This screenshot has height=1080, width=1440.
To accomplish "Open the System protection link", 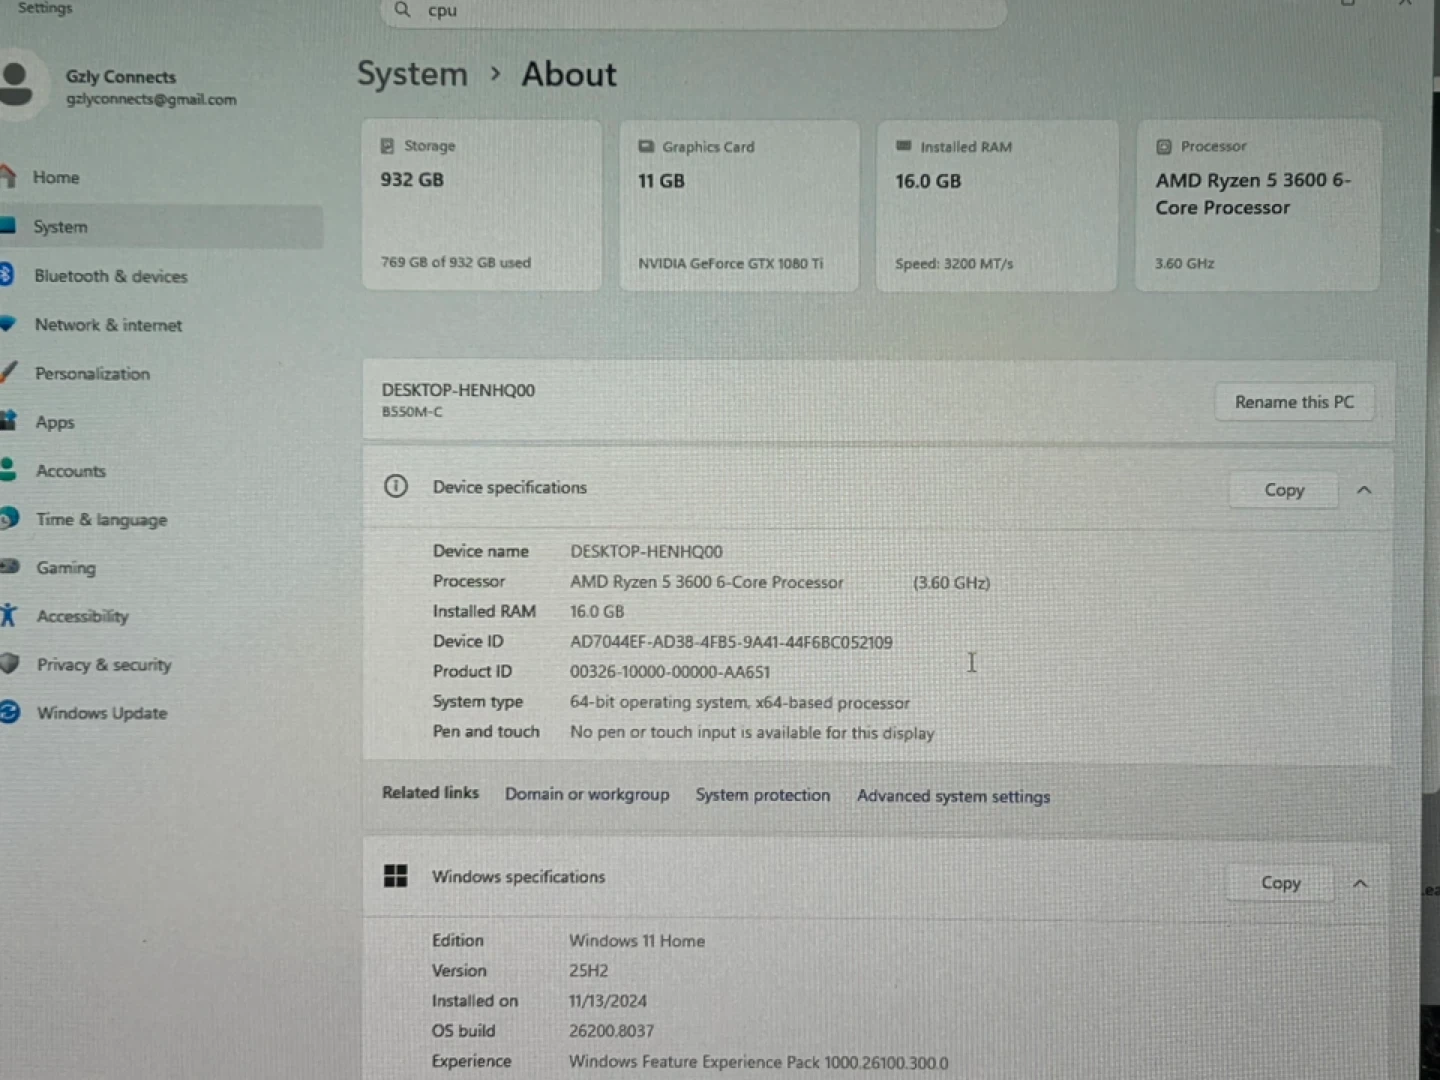I will [x=762, y=795].
